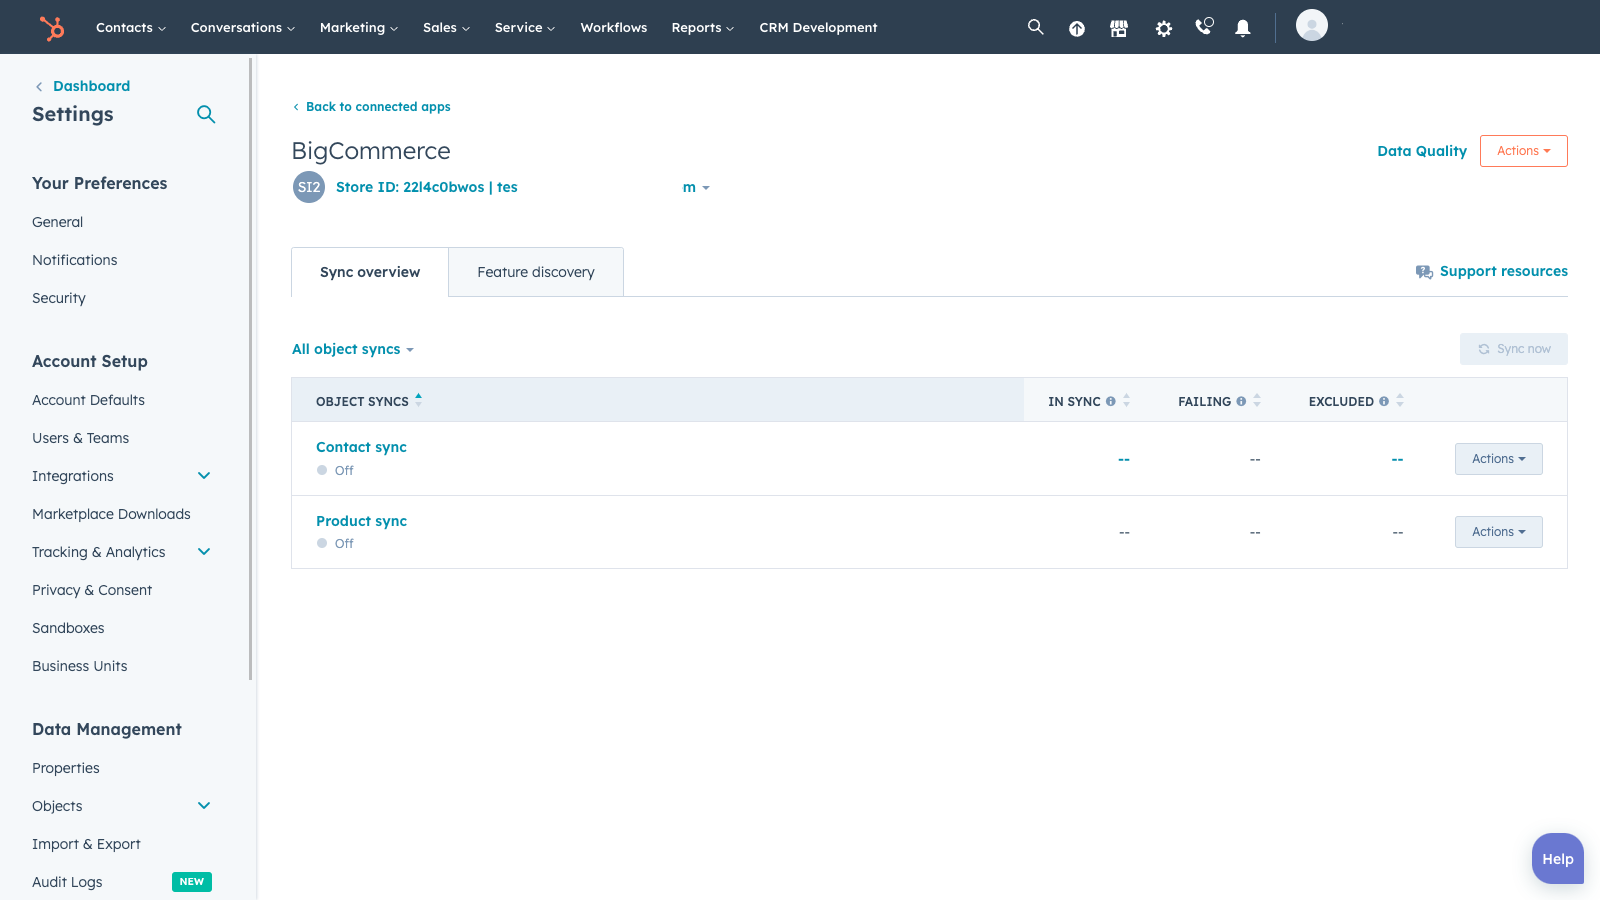Open Contact sync link
Image resolution: width=1600 pixels, height=900 pixels.
(361, 447)
